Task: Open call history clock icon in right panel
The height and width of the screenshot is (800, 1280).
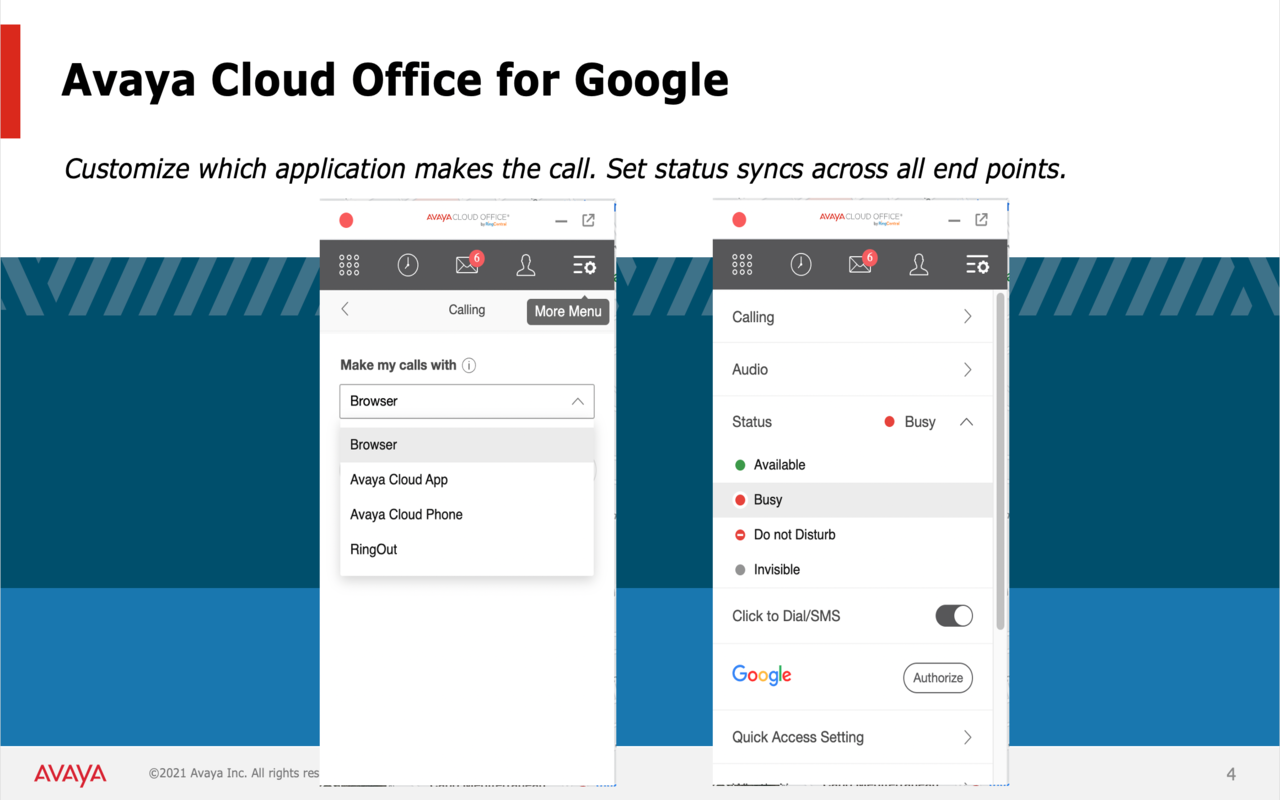Action: 801,265
